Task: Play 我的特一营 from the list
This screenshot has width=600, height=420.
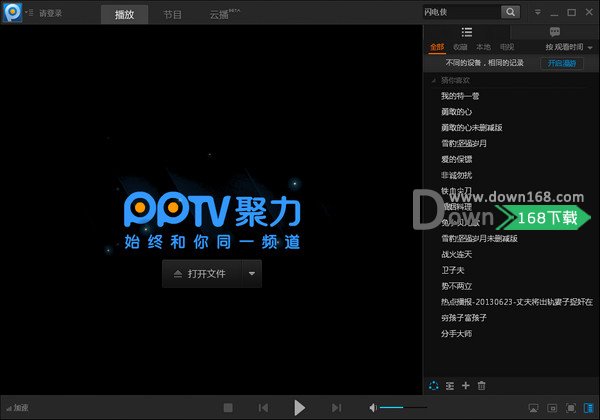Action: [x=460, y=96]
